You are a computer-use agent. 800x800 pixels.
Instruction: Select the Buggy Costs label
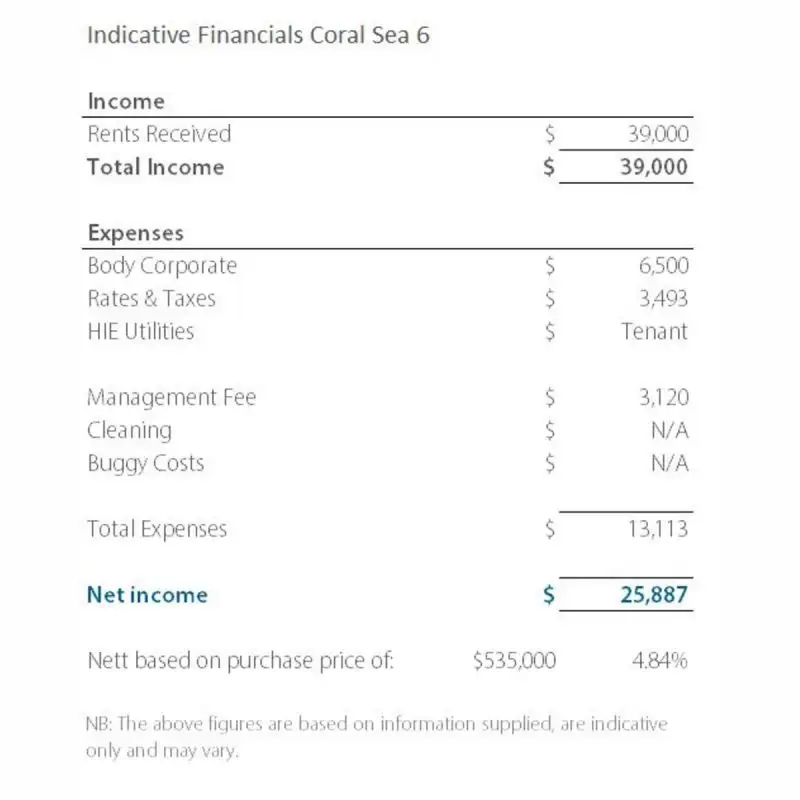tap(145, 463)
